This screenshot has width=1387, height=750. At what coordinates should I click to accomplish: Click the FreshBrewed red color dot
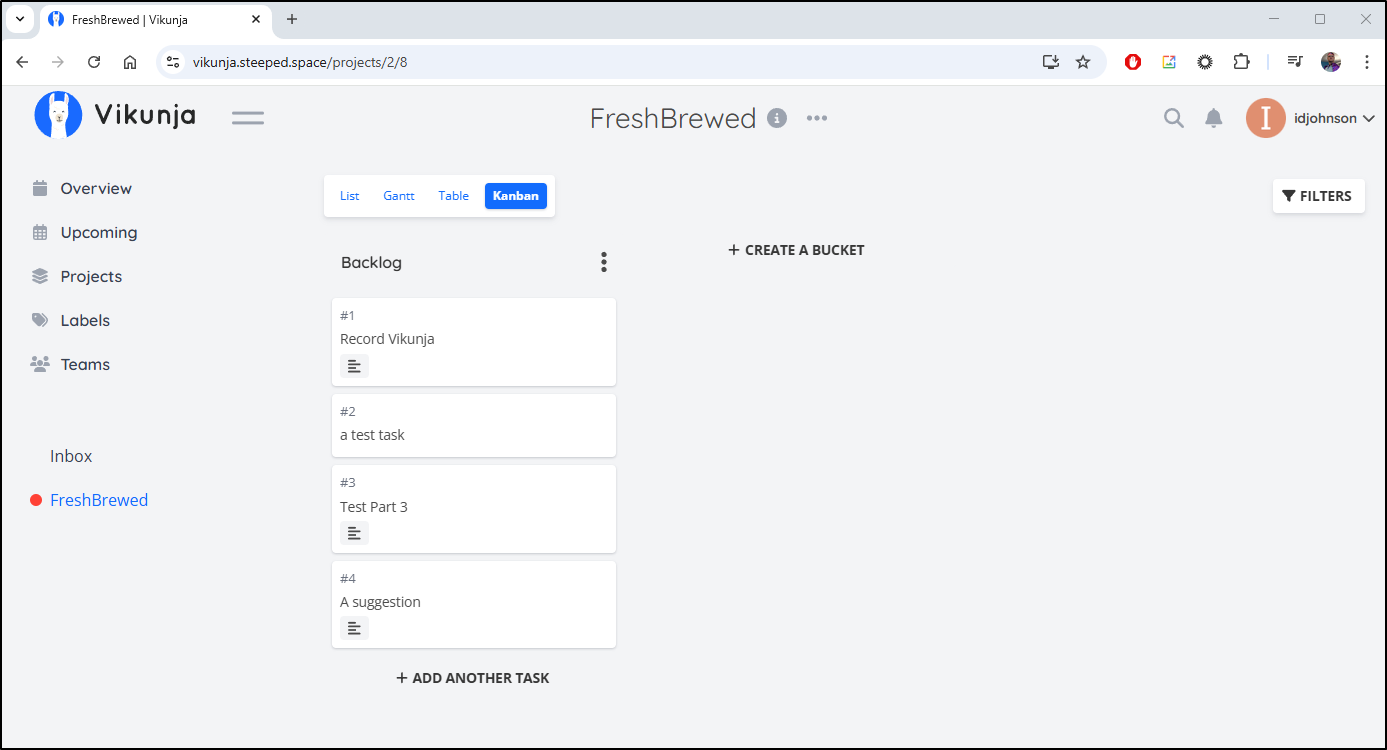(x=36, y=500)
